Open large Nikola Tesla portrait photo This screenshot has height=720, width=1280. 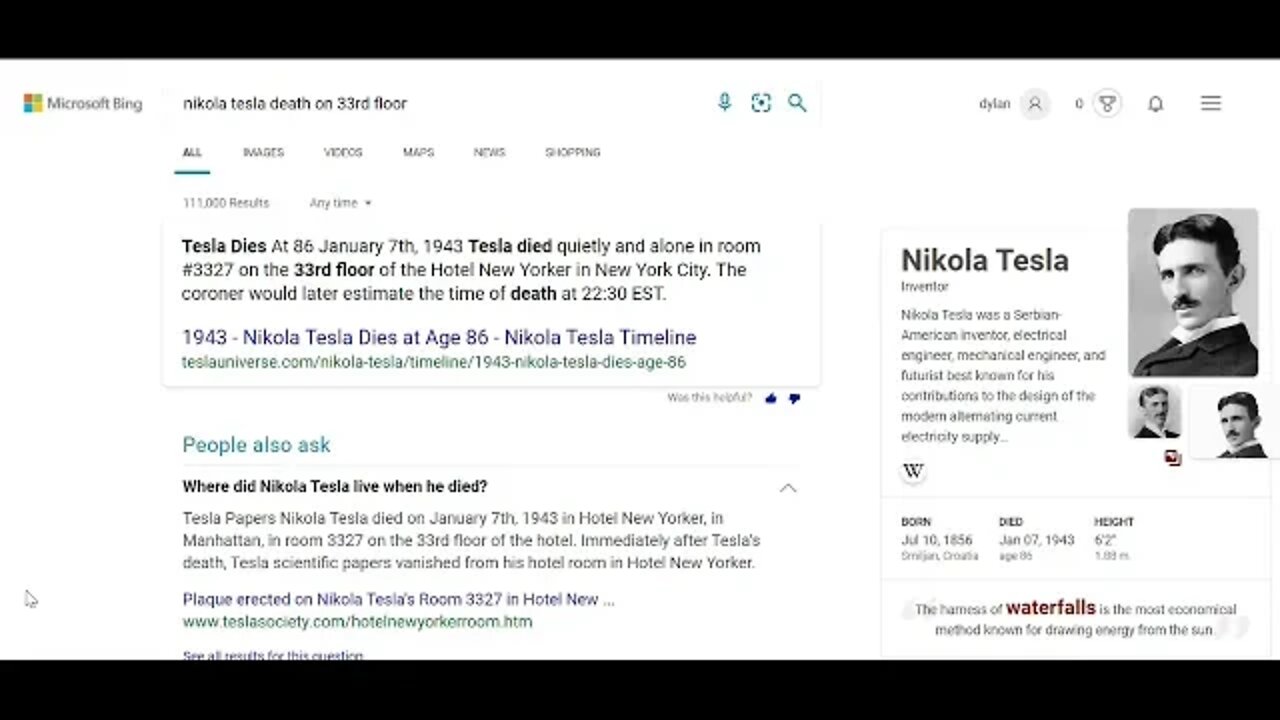(x=1193, y=292)
